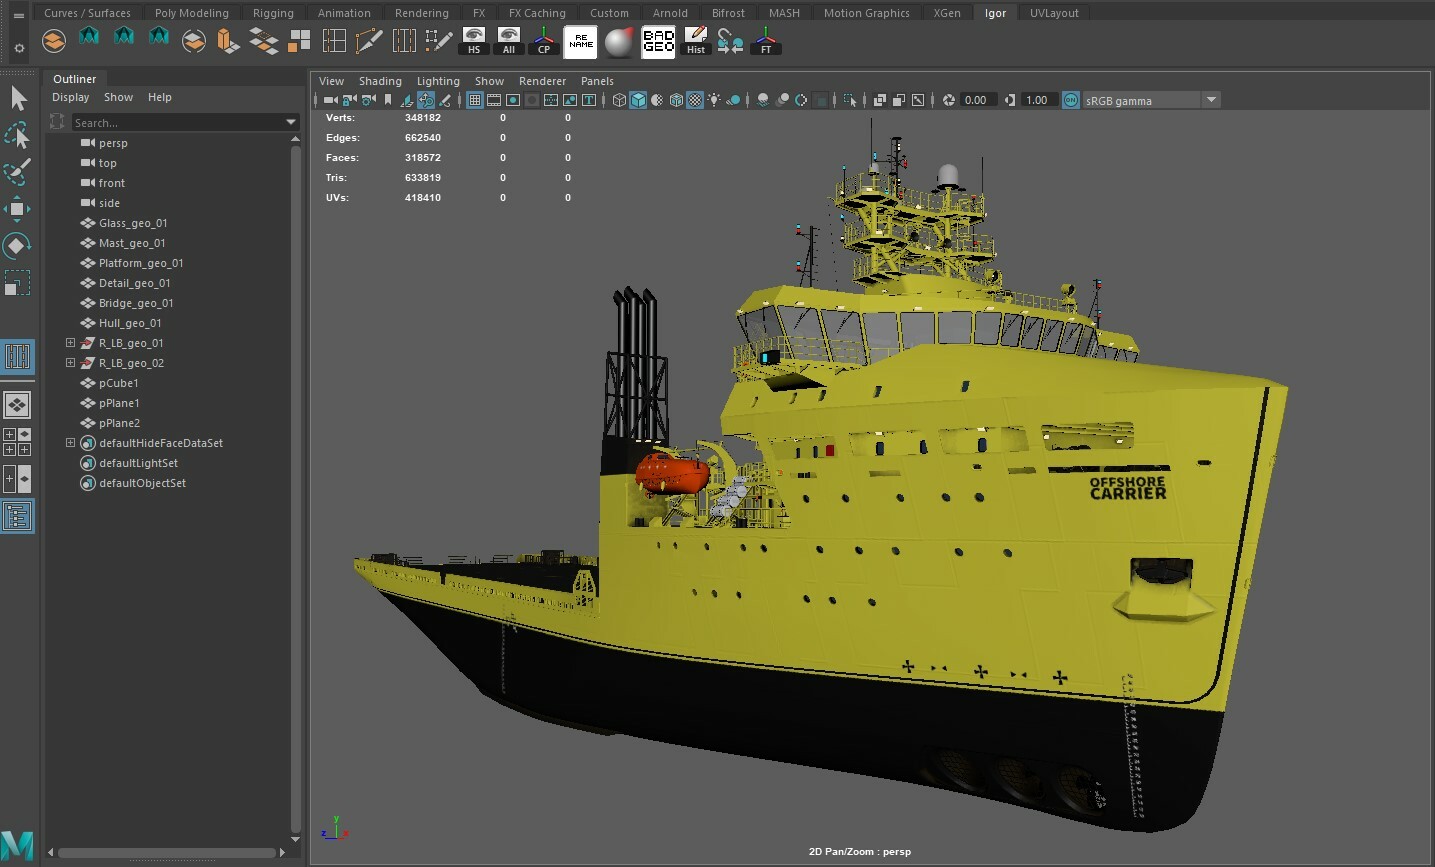The image size is (1435, 867).
Task: Expand the defaultHideFaceDataSet node
Action: (x=70, y=443)
